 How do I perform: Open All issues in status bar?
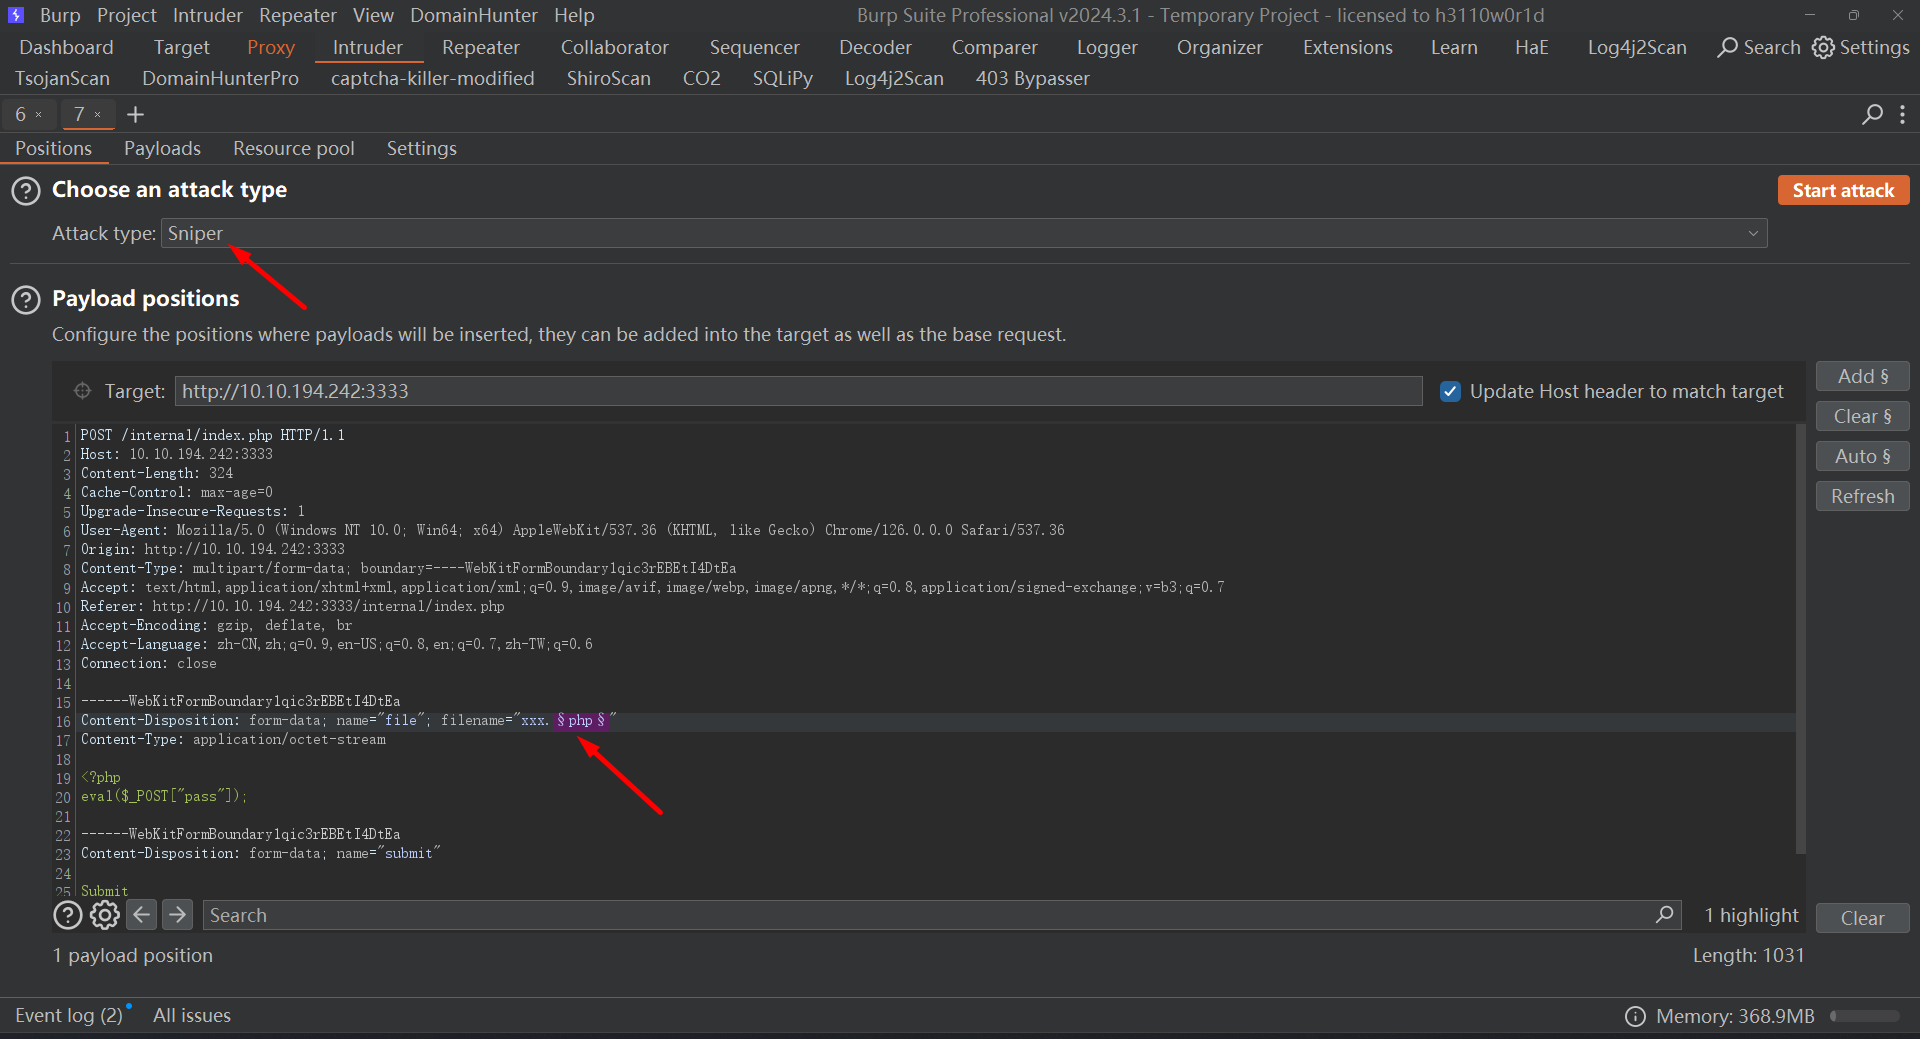191,1015
